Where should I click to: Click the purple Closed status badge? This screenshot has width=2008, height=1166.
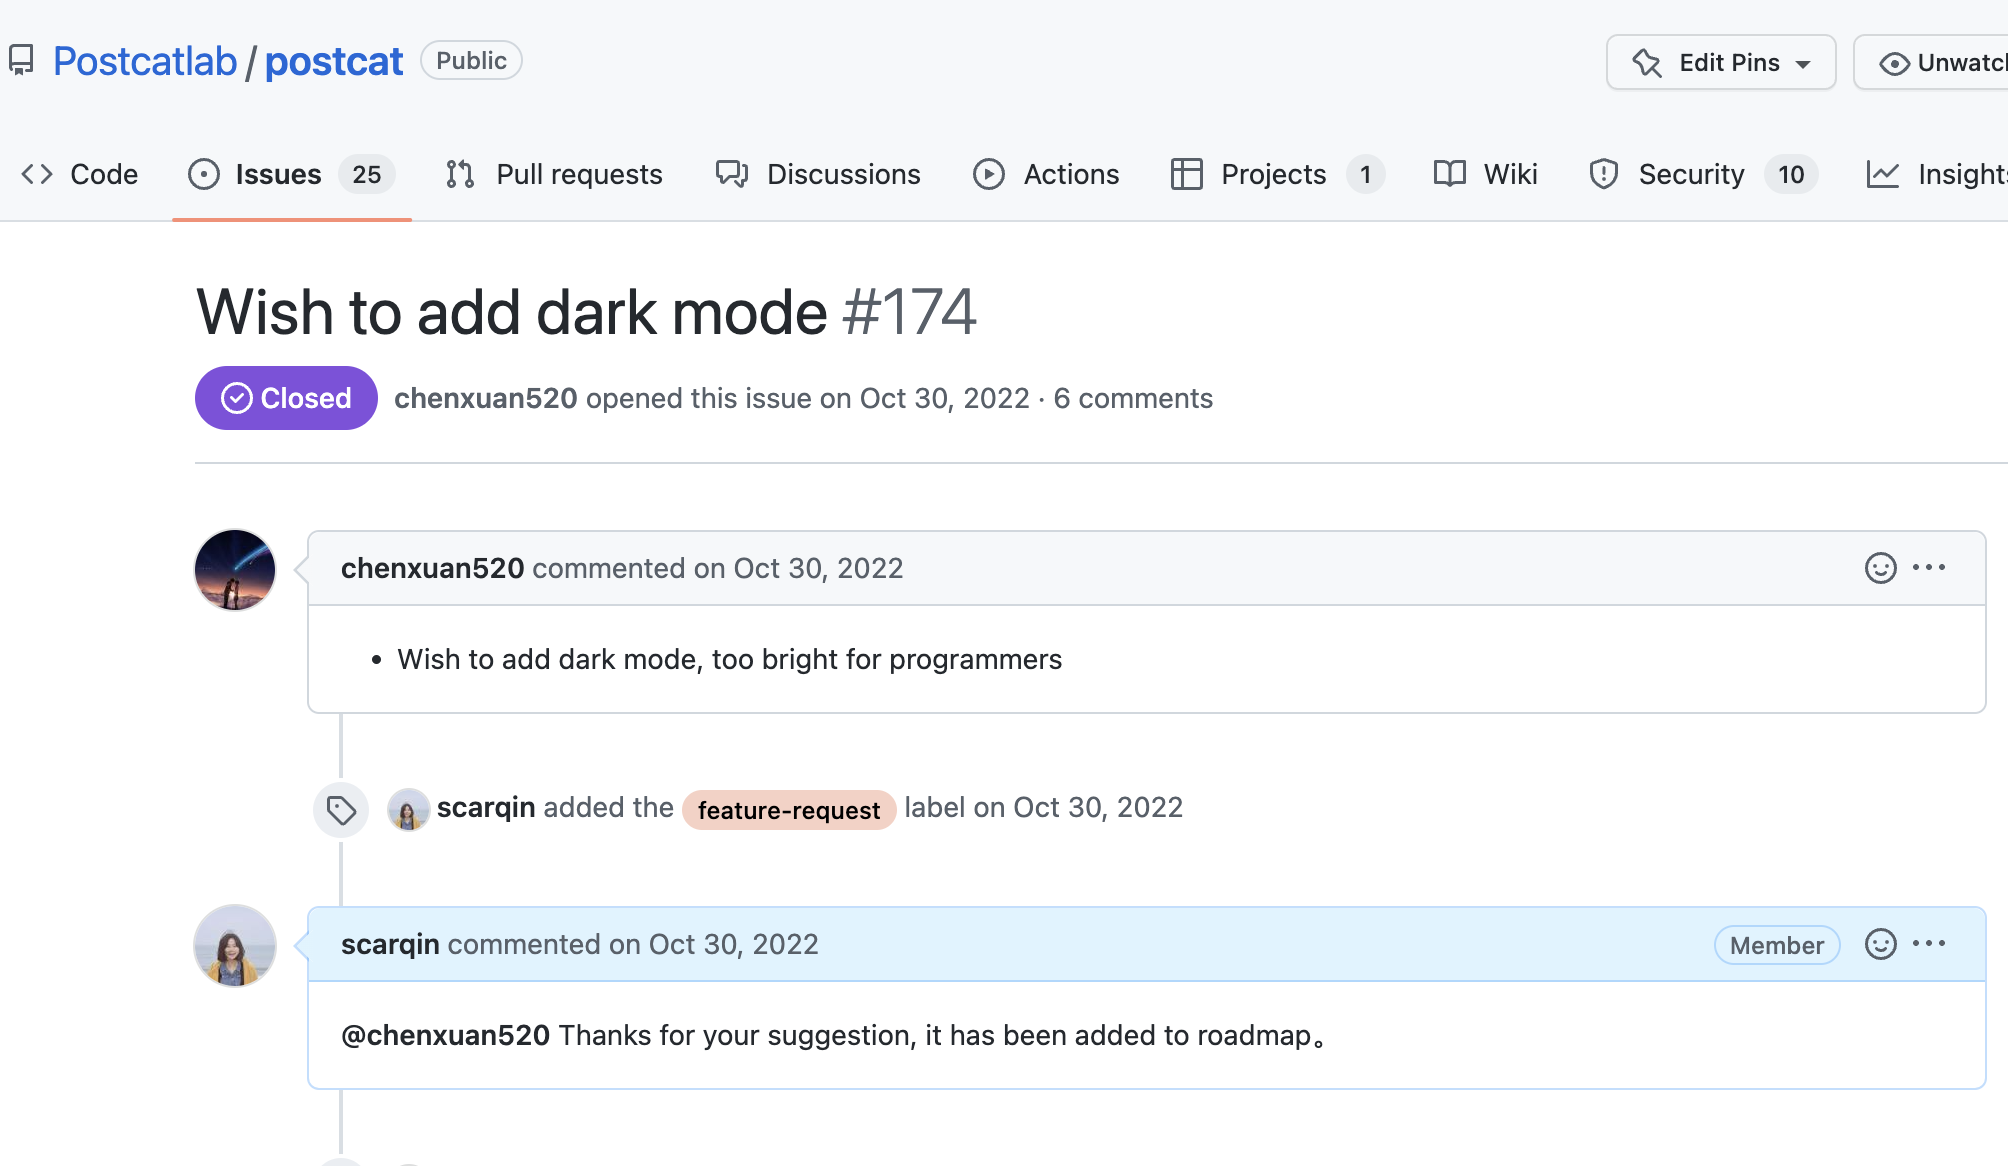pos(286,398)
